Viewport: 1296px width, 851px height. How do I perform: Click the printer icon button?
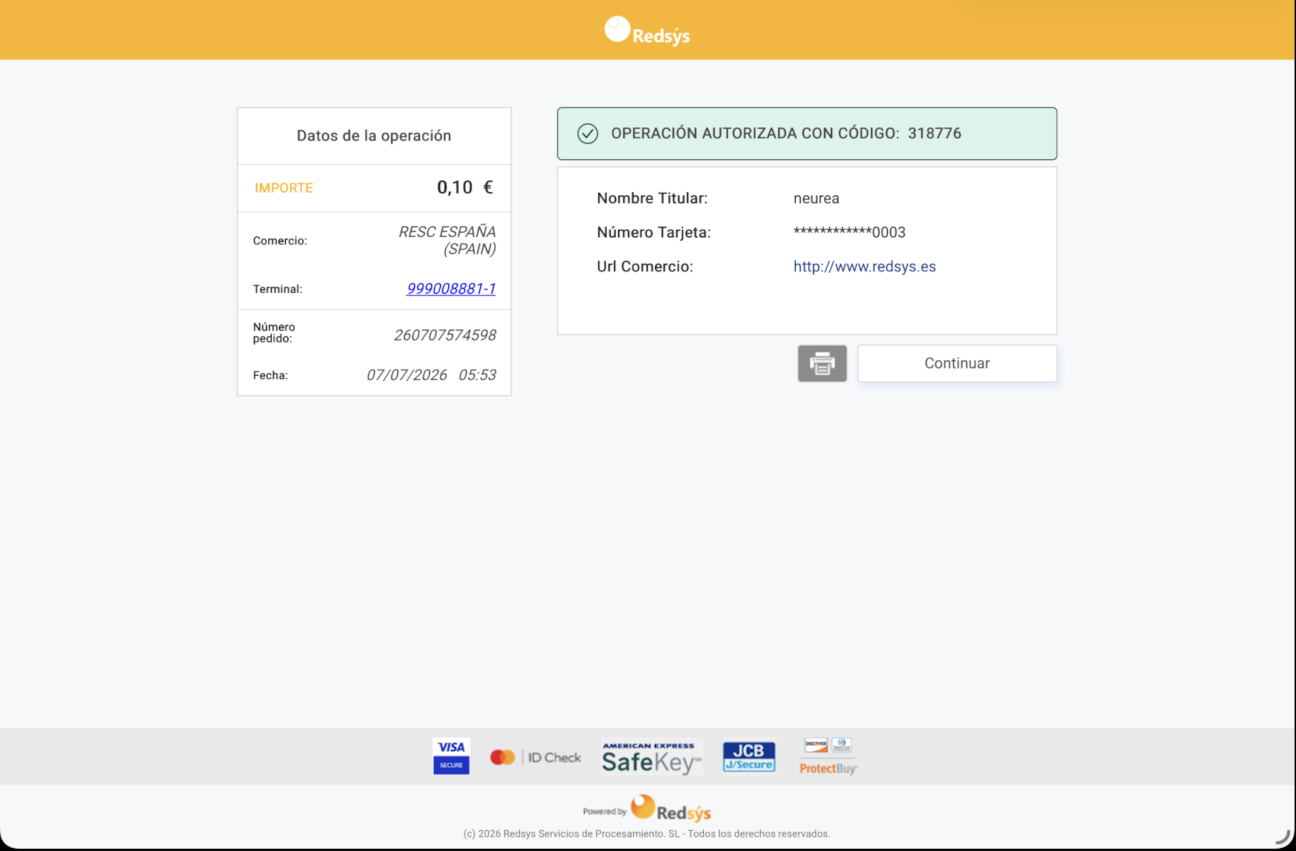click(x=822, y=363)
